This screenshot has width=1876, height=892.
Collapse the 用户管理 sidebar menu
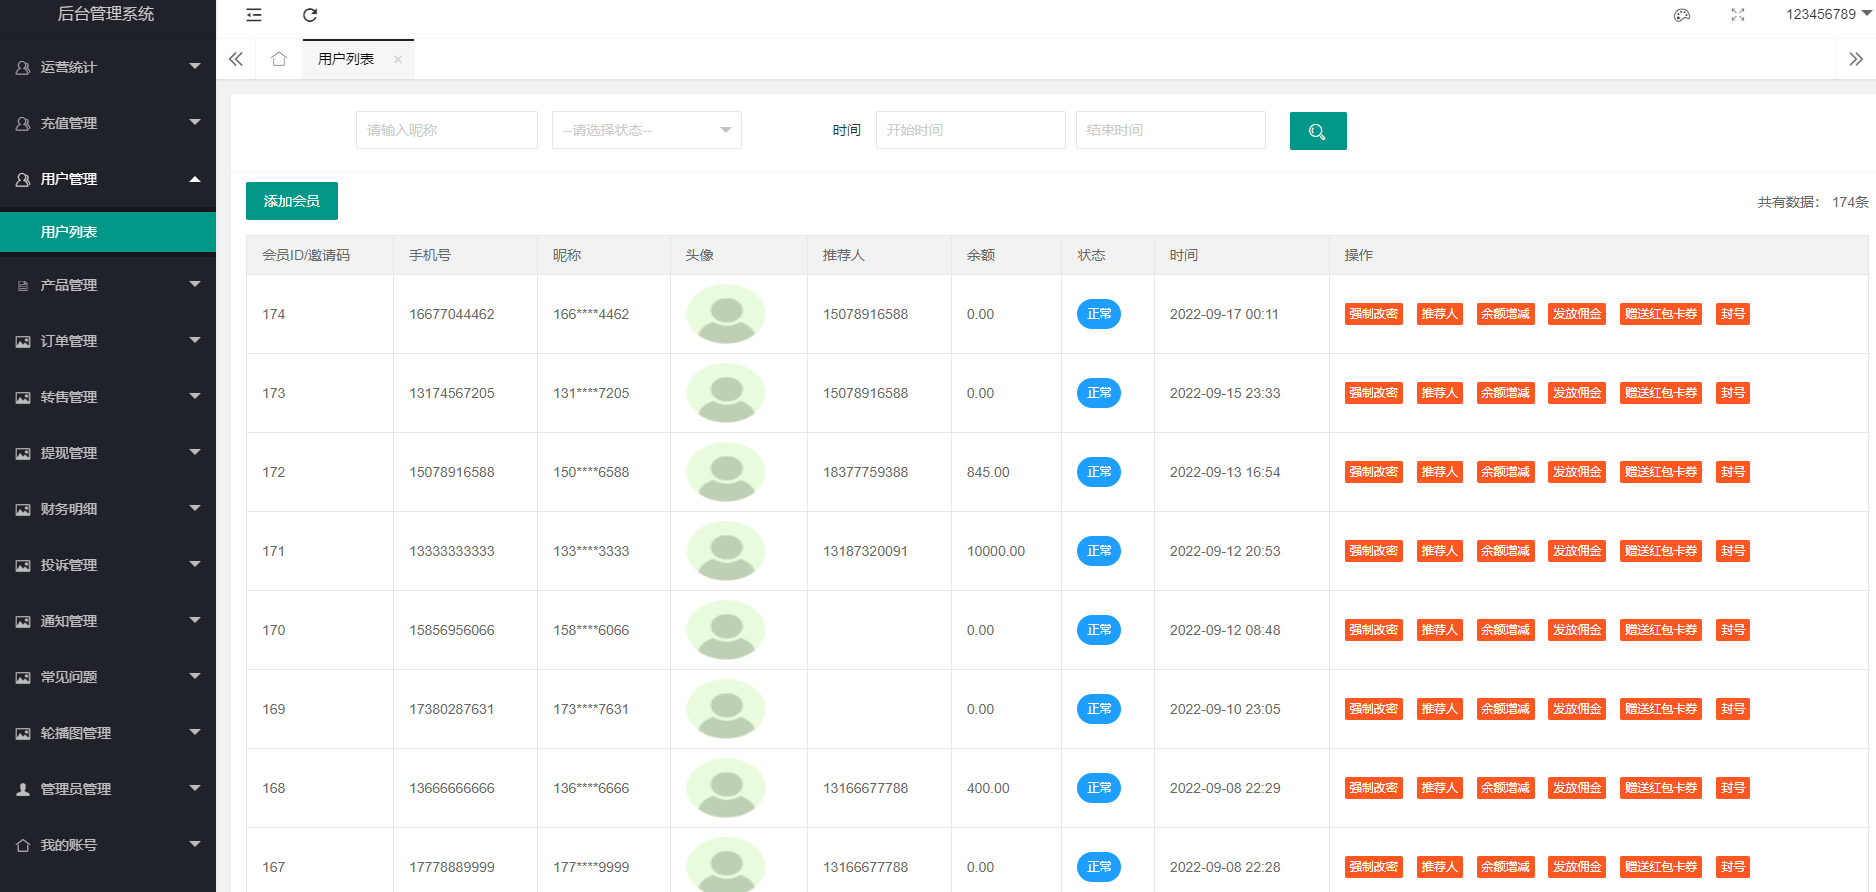(x=107, y=179)
